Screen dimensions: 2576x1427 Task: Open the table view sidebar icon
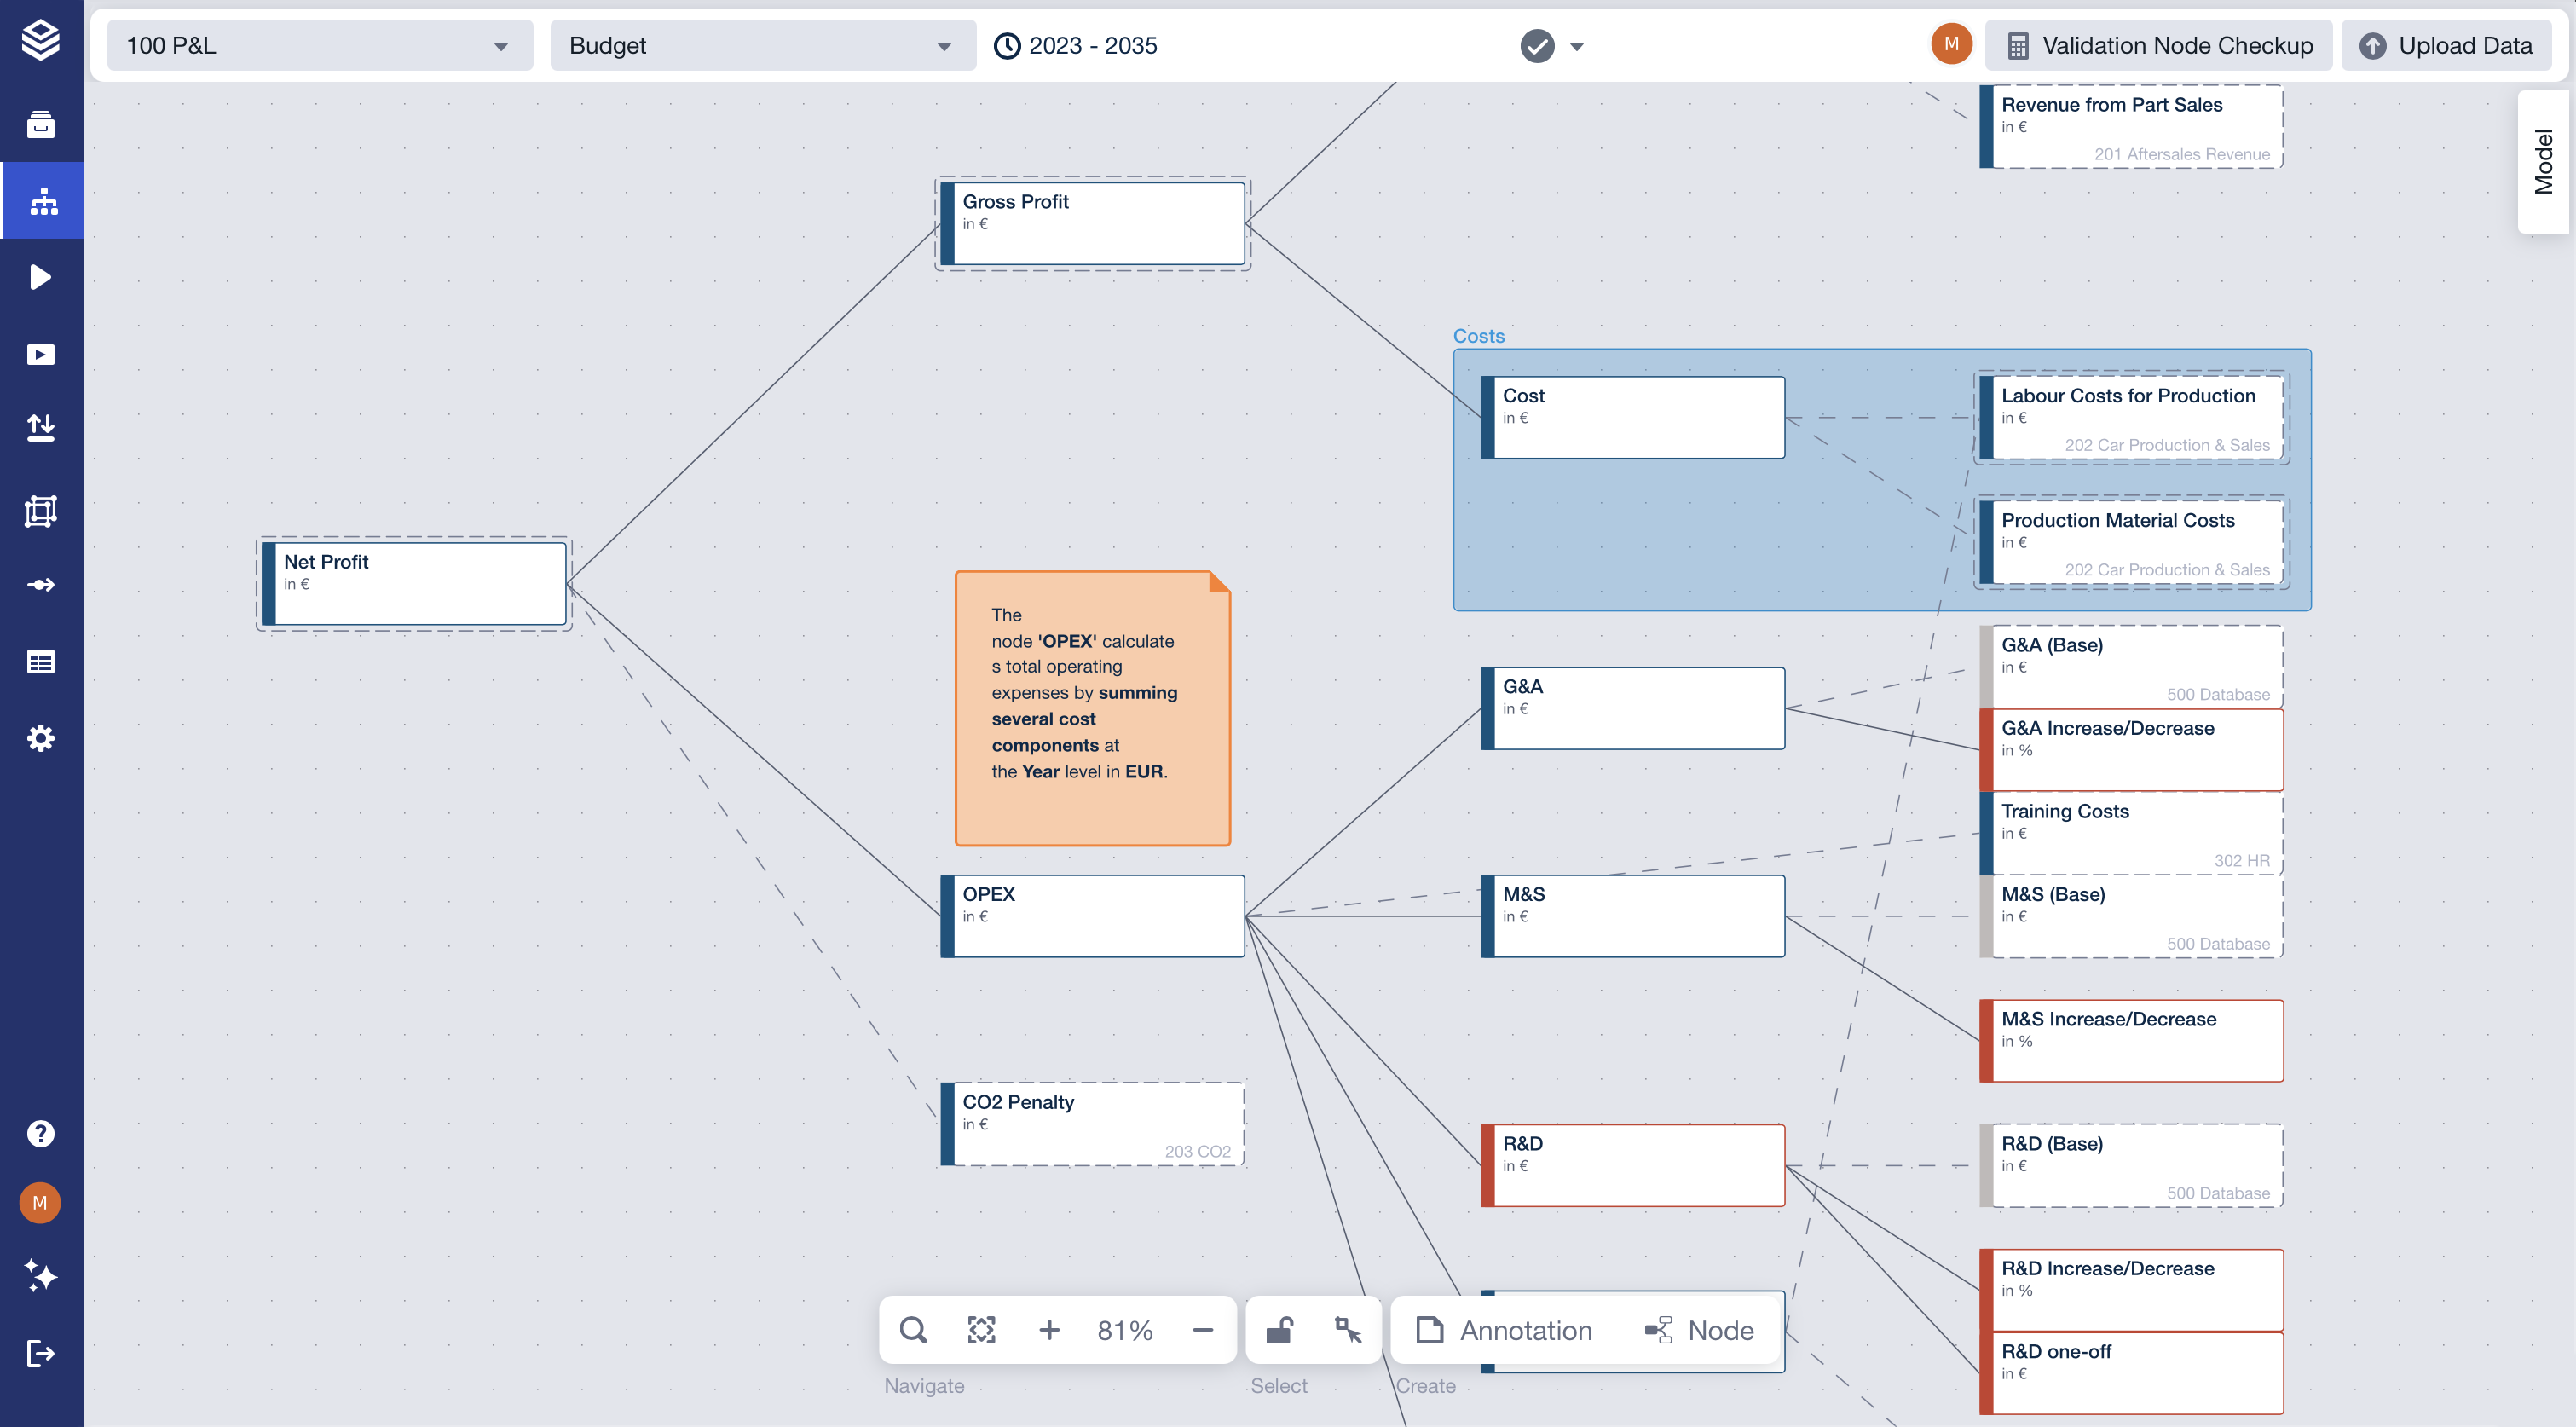click(x=41, y=661)
